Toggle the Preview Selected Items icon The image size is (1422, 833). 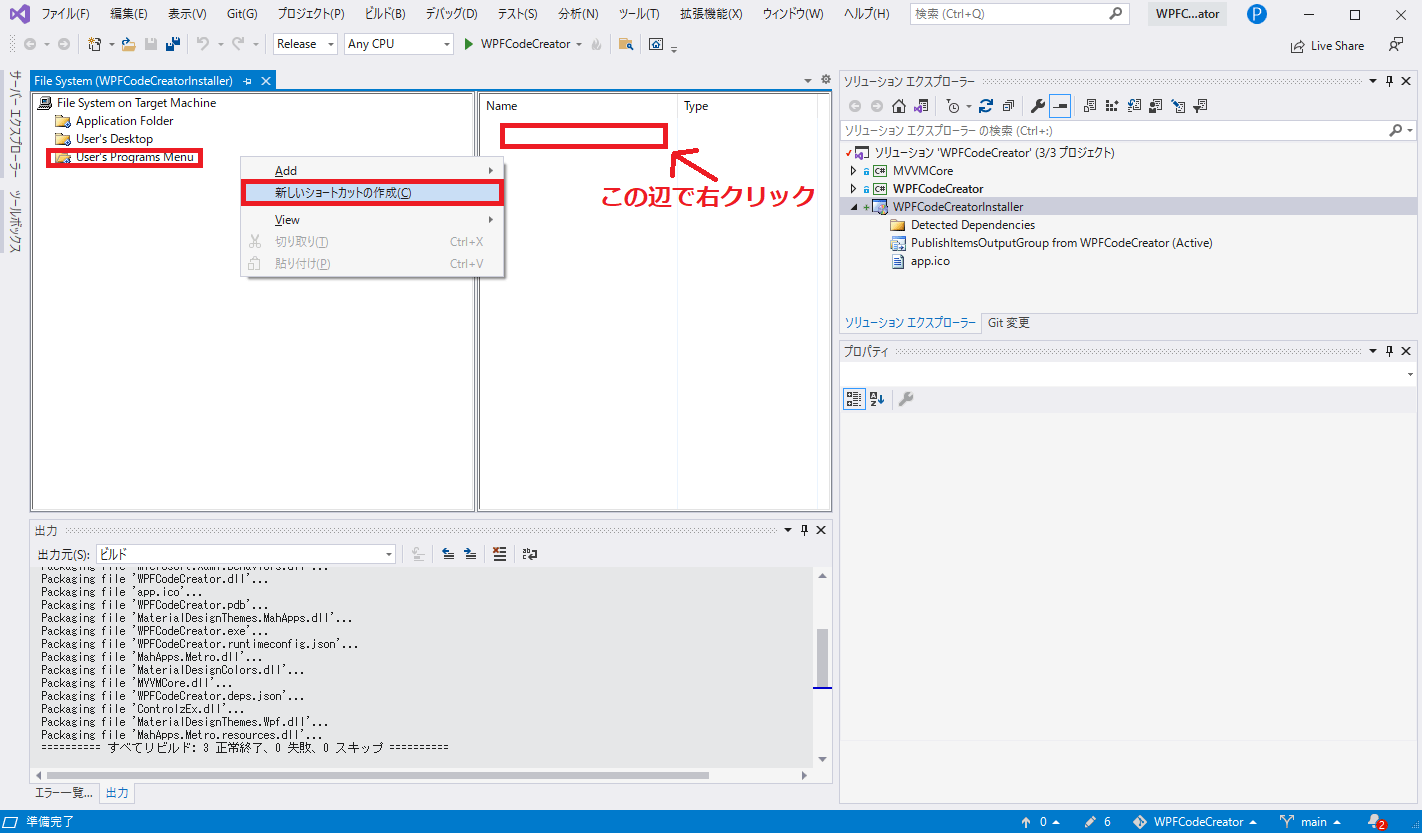pos(1060,106)
